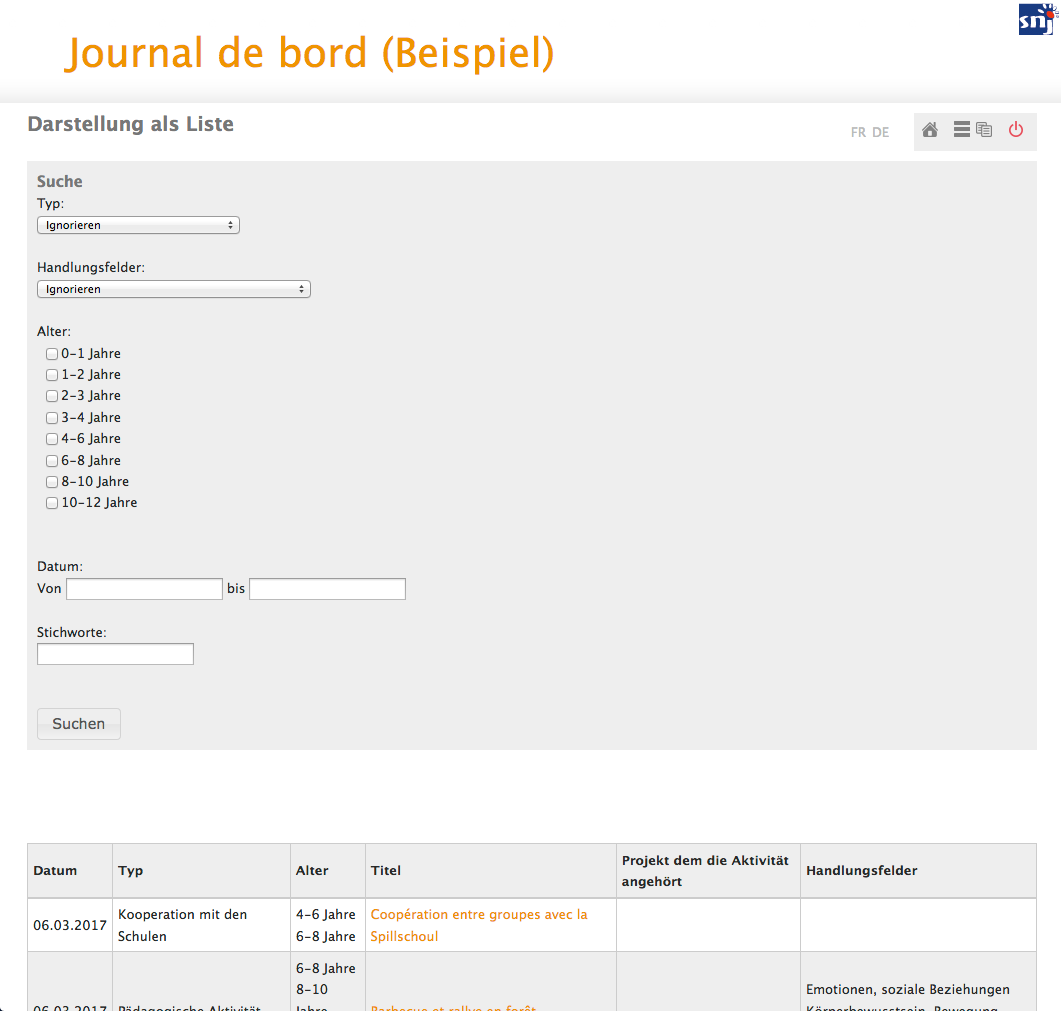Check the 0-1 Jahre age box

click(52, 354)
